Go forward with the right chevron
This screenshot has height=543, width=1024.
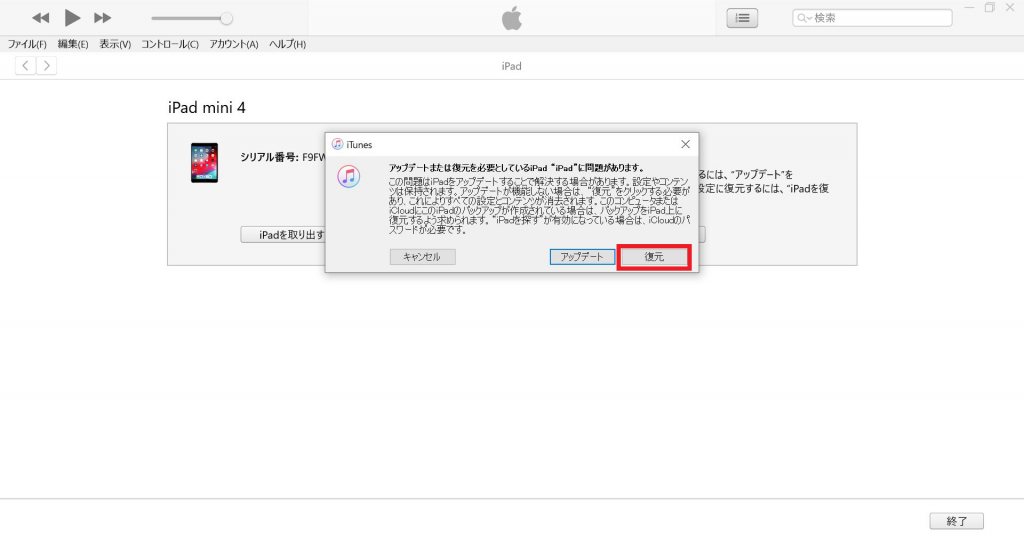point(46,65)
